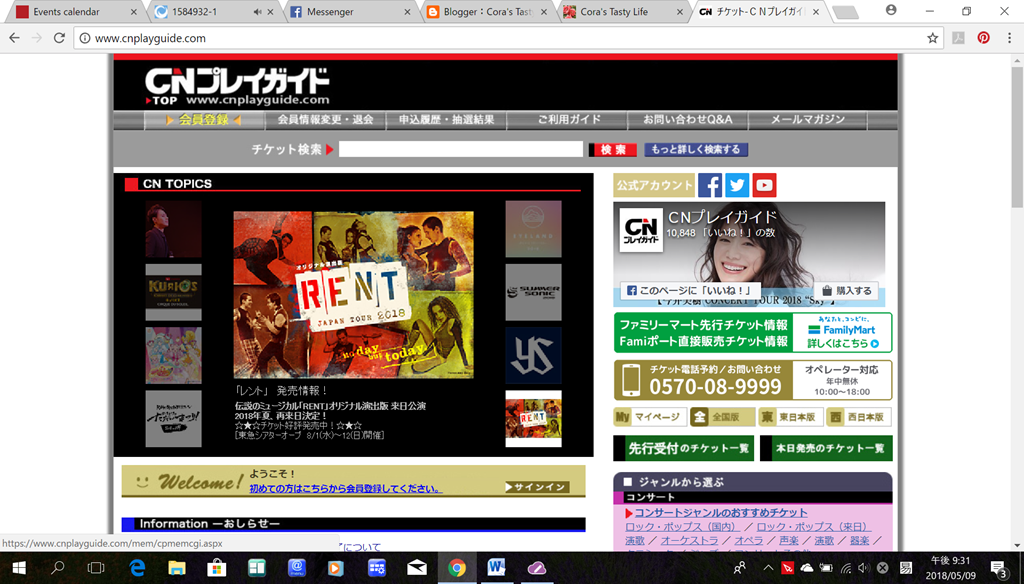Open the 会員情報変更・退会 menu item
The image size is (1024, 584).
325,120
